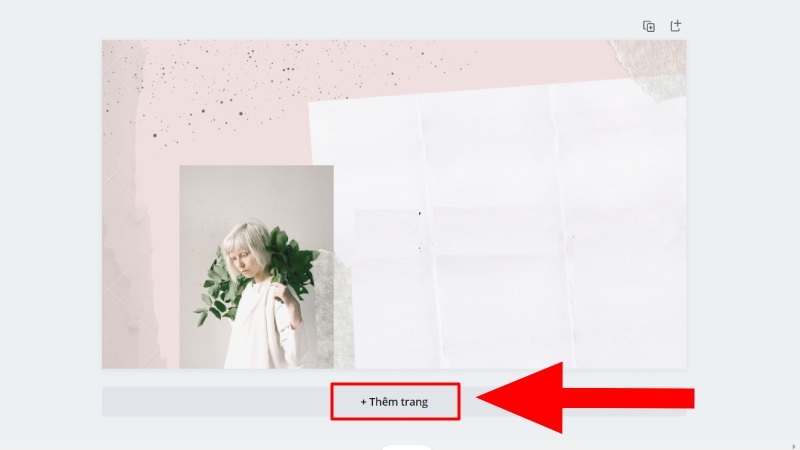Click the + Thêm trang button
This screenshot has height=450, width=800.
[395, 402]
